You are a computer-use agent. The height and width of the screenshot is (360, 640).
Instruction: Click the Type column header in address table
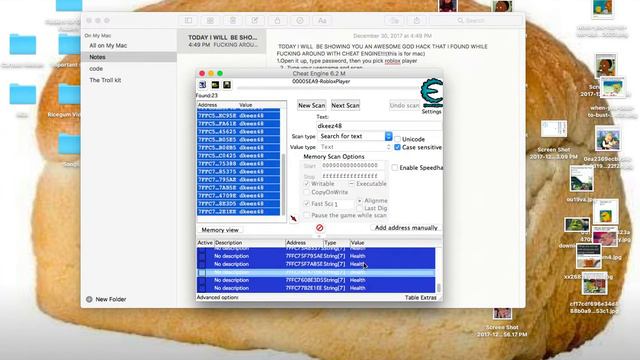point(336,242)
